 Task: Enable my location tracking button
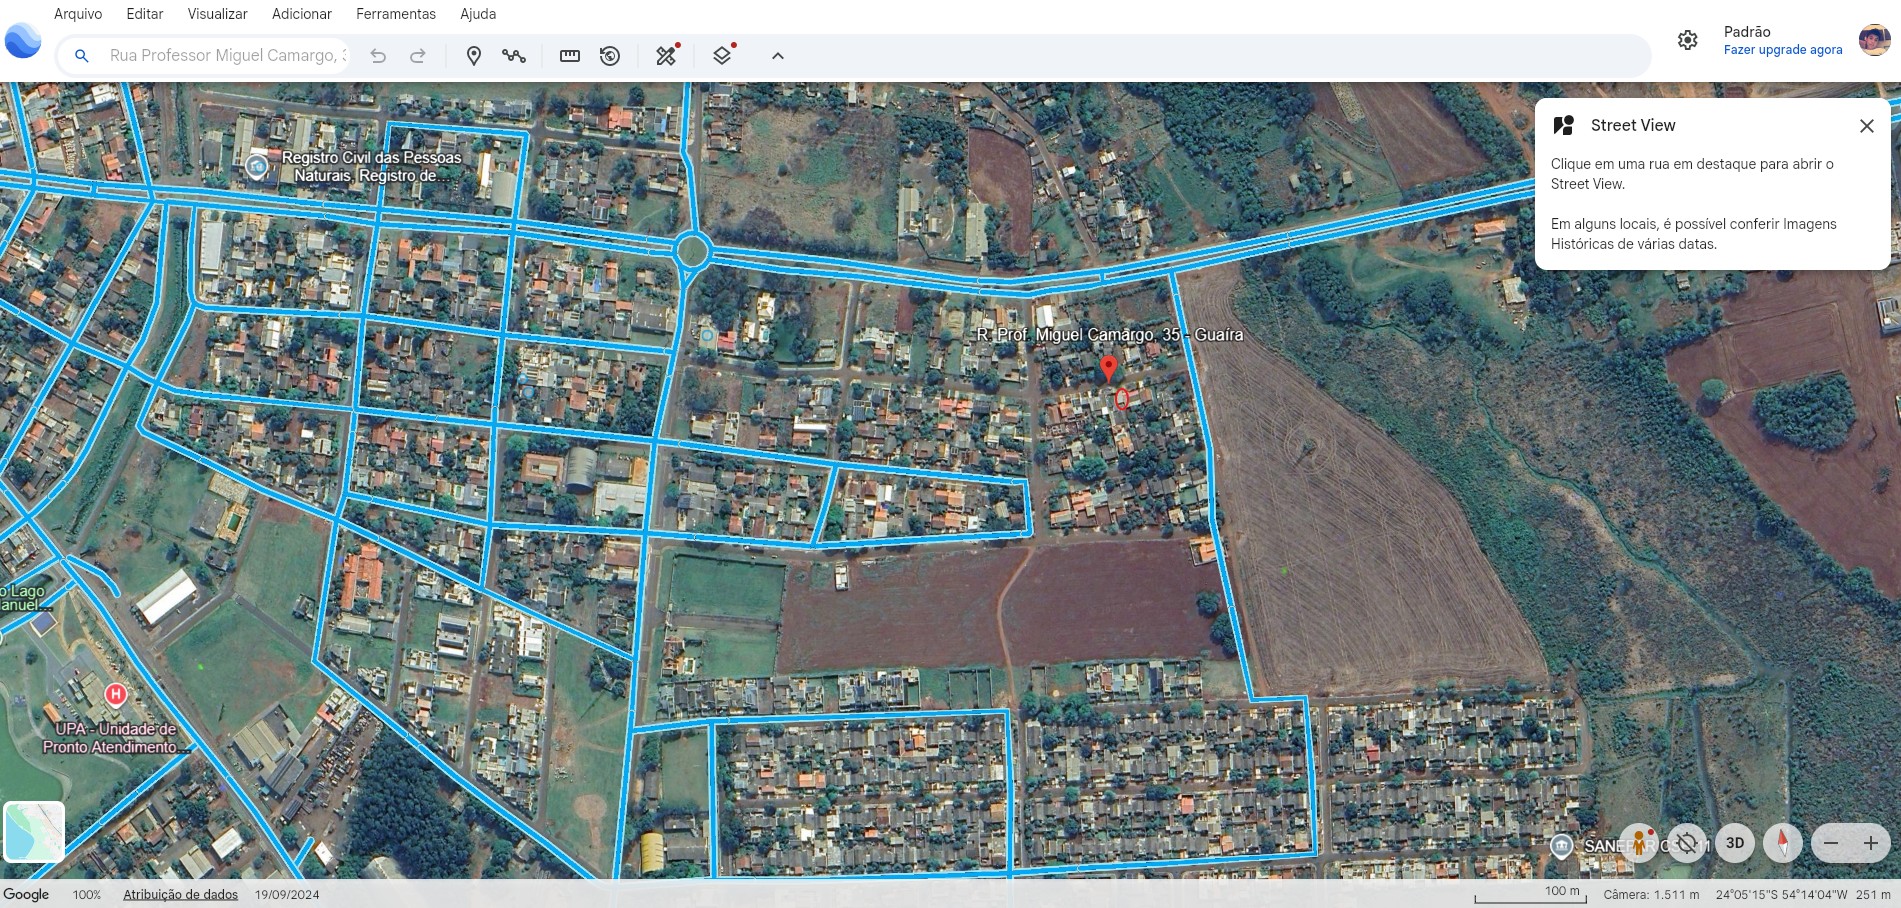(x=1687, y=843)
